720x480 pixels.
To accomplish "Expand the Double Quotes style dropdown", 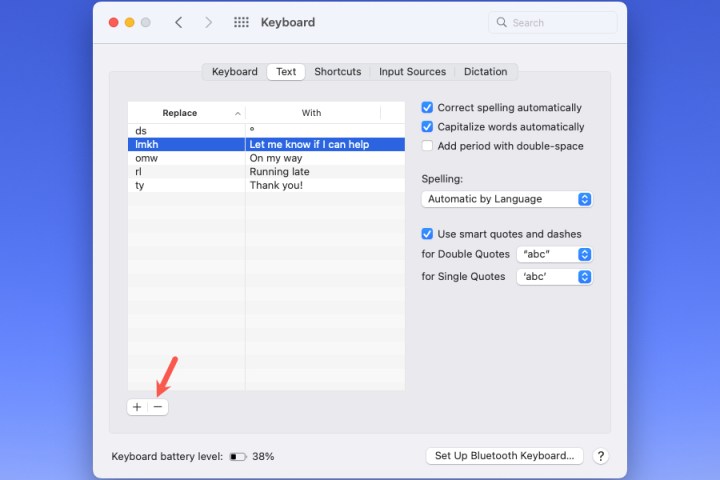I will point(554,254).
